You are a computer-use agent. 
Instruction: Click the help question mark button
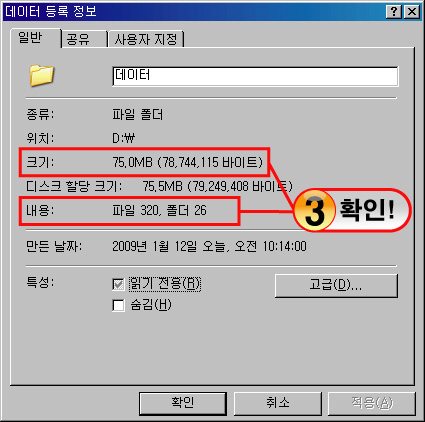tap(394, 12)
